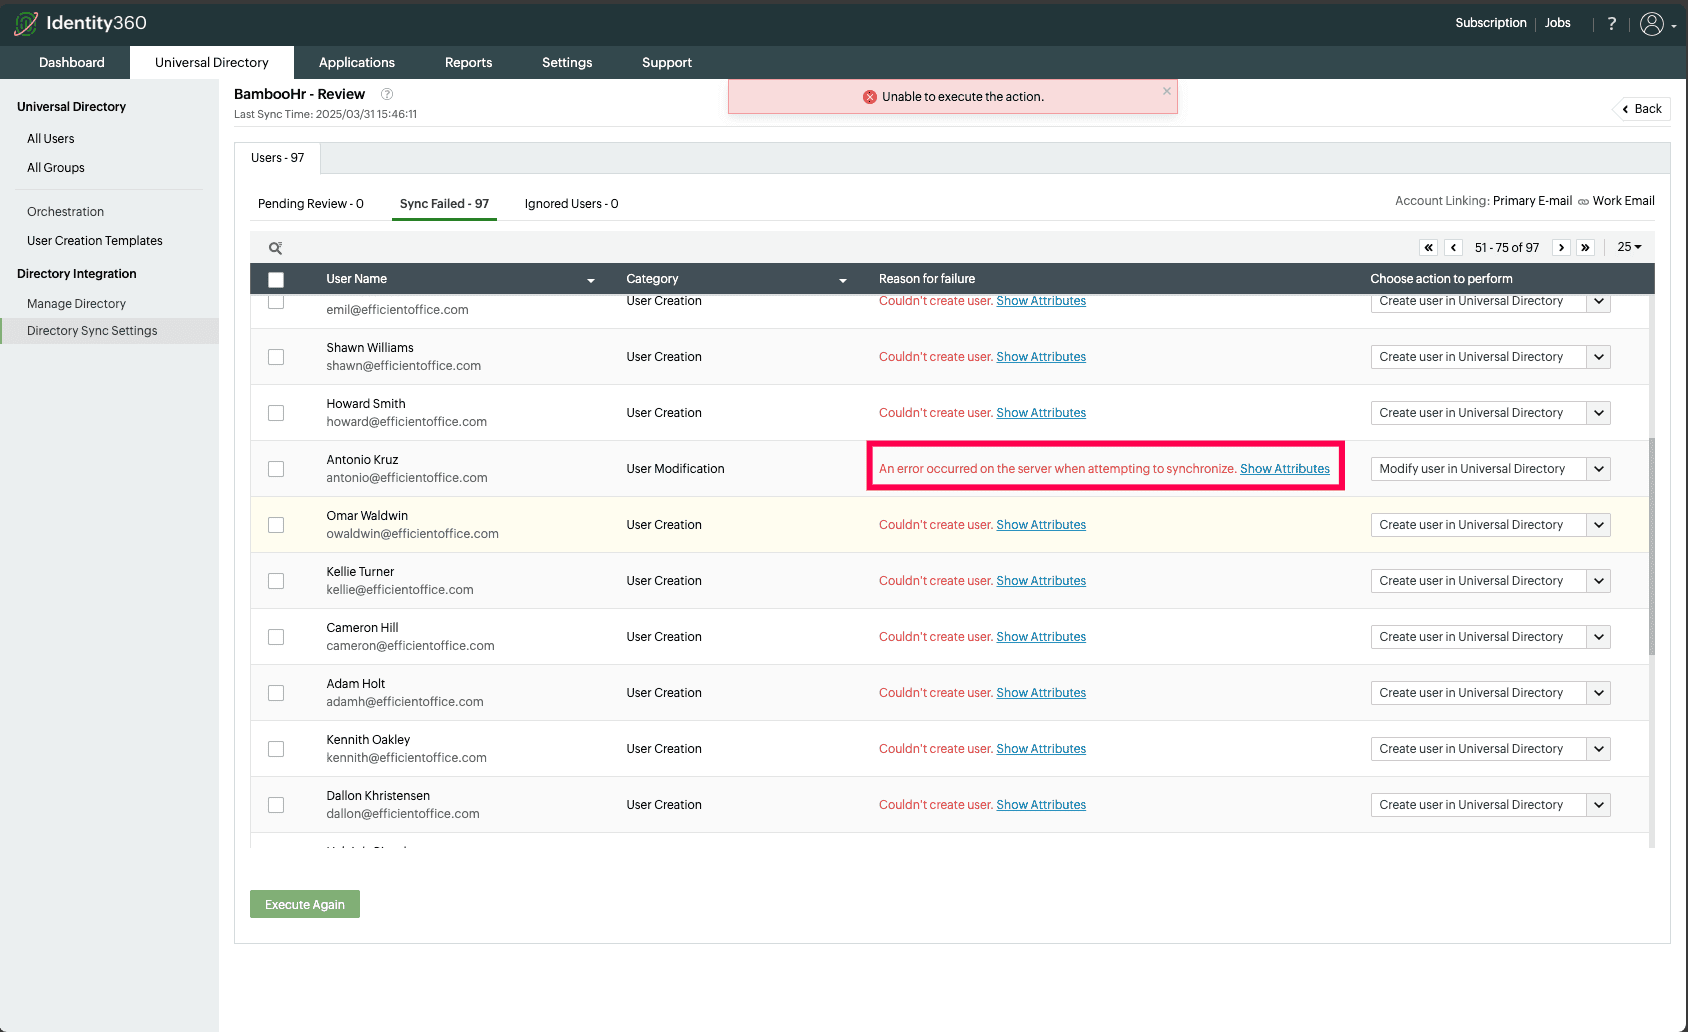Open the User Name column sort dropdown
The width and height of the screenshot is (1688, 1032).
591,280
